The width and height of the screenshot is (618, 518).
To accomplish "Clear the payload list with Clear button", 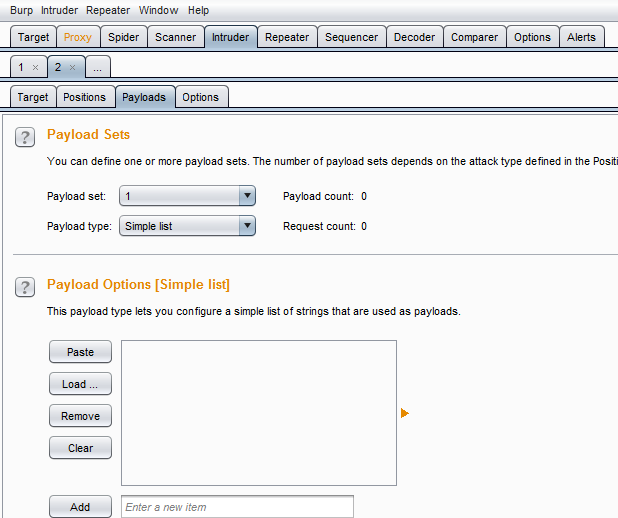I will click(x=80, y=448).
